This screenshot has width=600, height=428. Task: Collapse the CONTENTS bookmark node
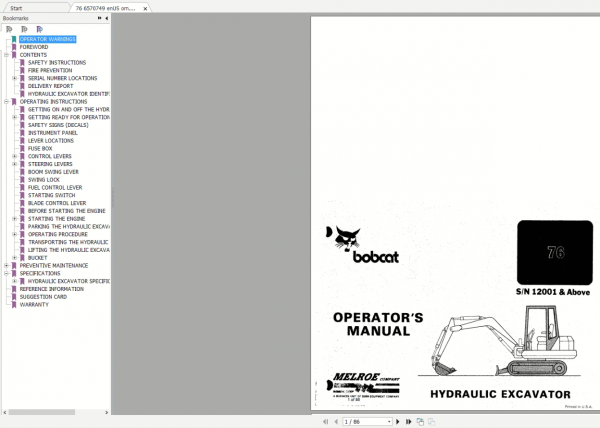point(6,55)
